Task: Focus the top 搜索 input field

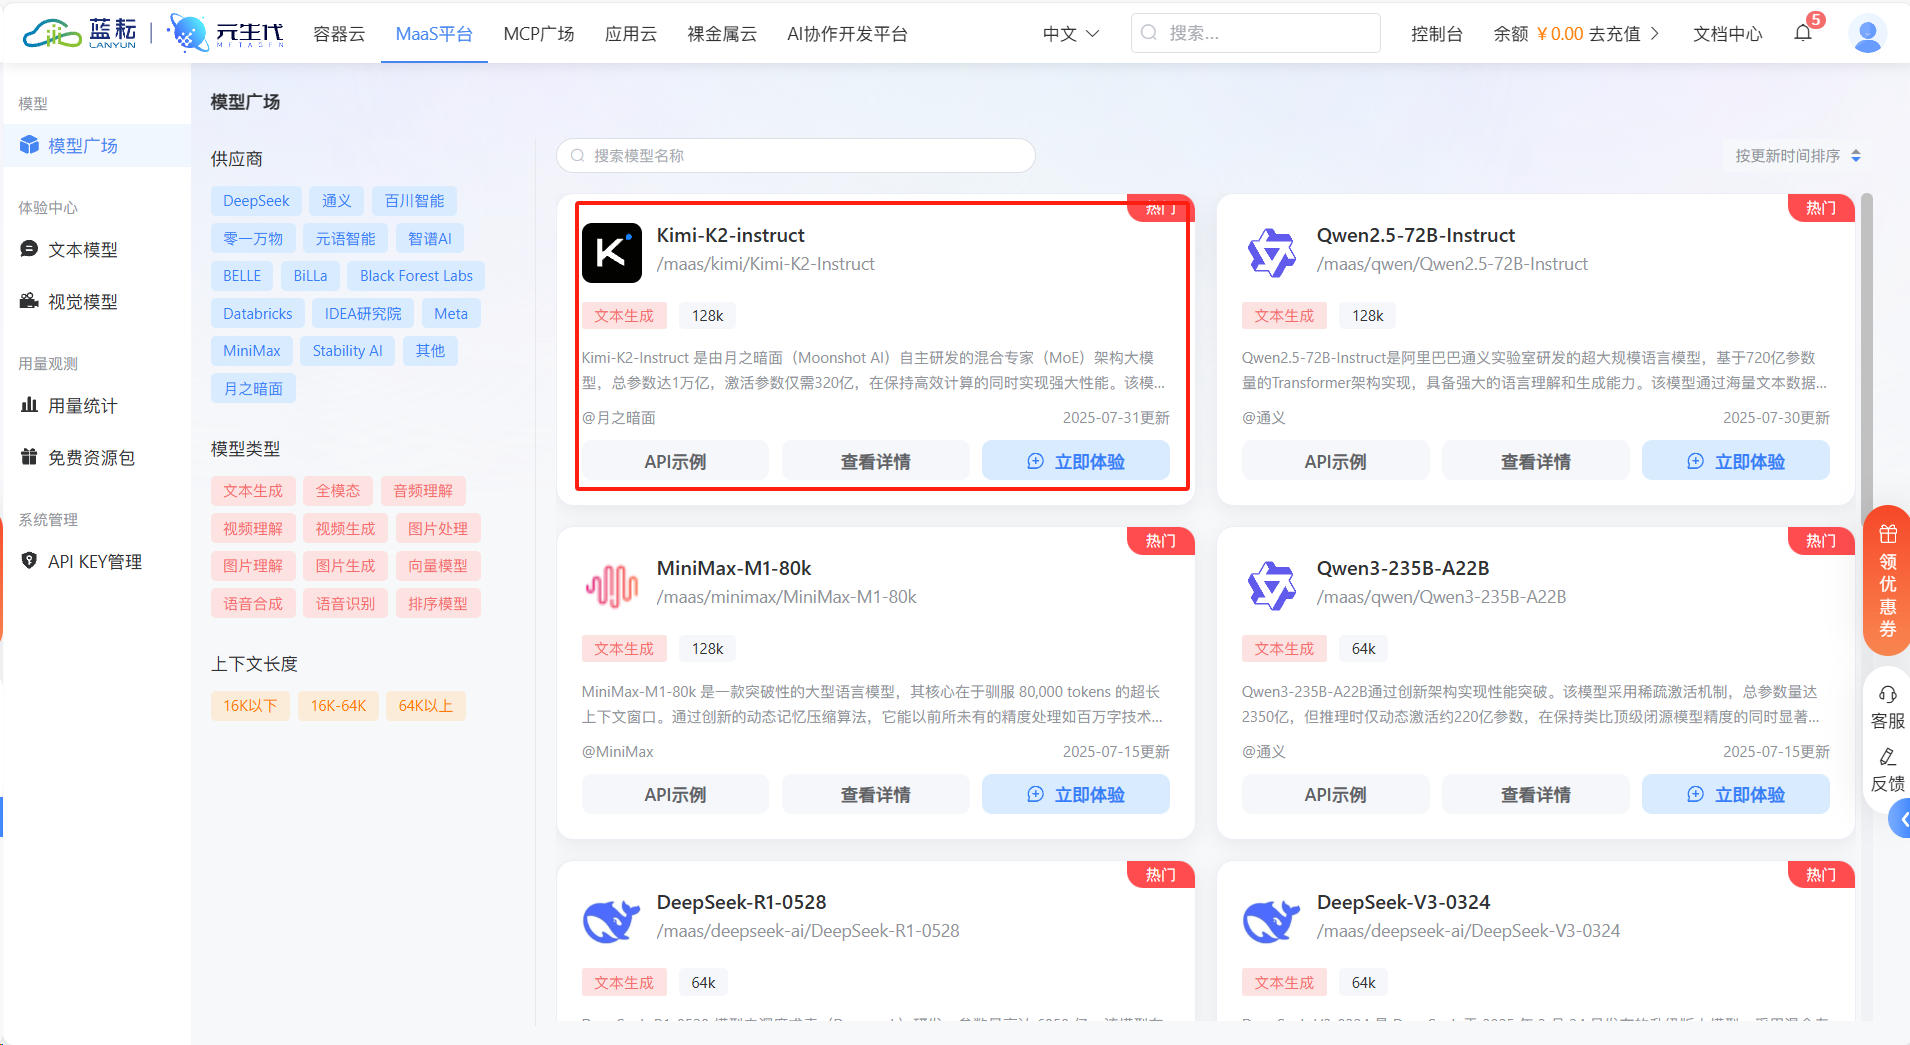Action: [1256, 33]
